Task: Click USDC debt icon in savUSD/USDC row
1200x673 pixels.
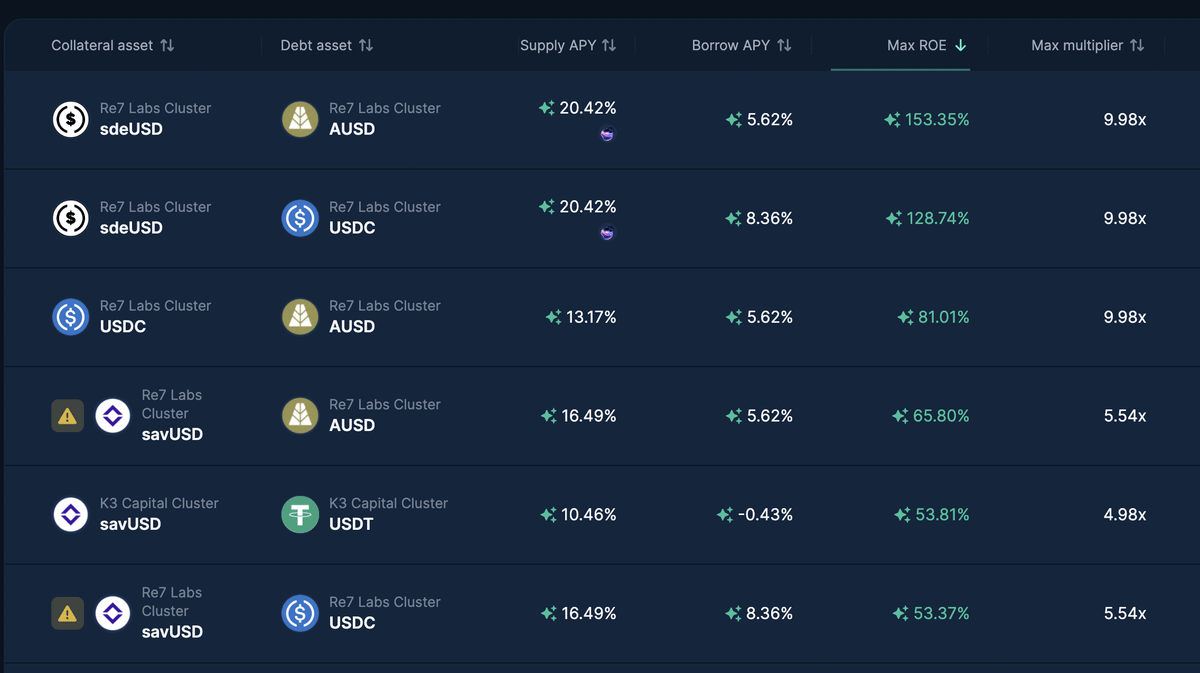Action: 300,614
